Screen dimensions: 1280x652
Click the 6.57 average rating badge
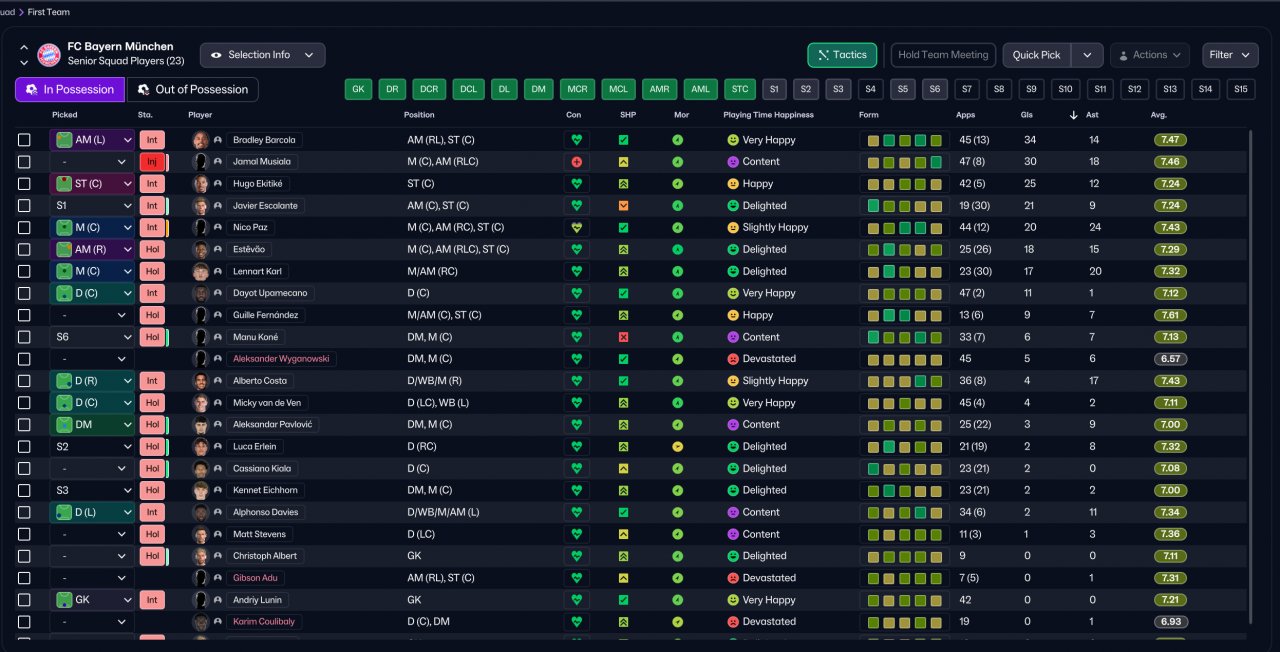pyautogui.click(x=1170, y=359)
